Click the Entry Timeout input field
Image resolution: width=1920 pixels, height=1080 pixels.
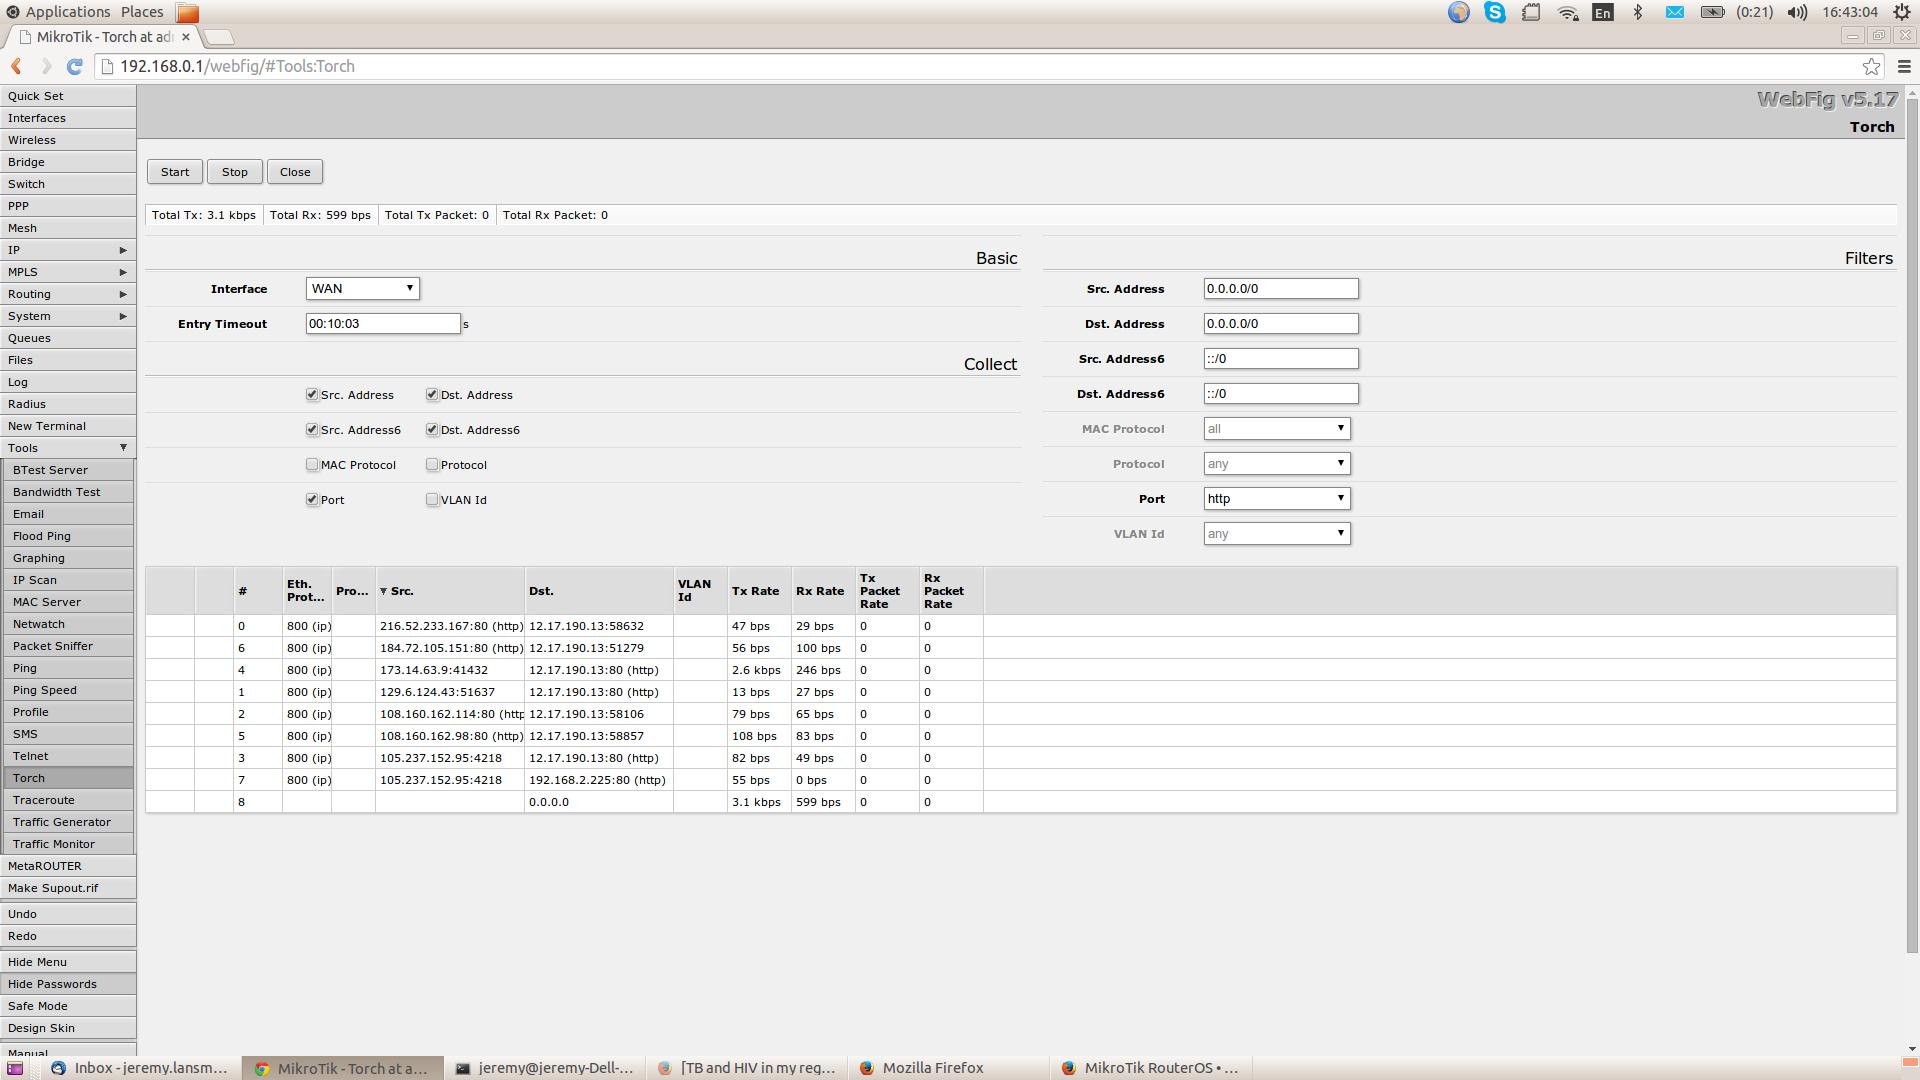click(383, 324)
